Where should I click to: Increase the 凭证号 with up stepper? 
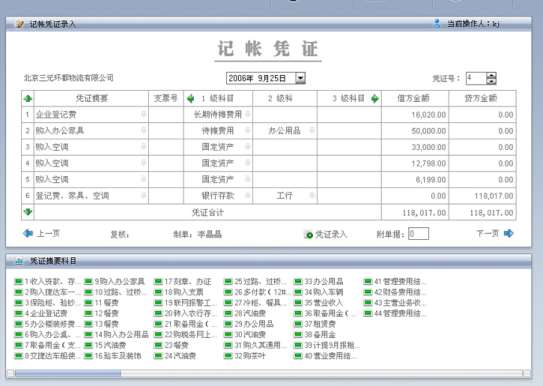pyautogui.click(x=491, y=75)
